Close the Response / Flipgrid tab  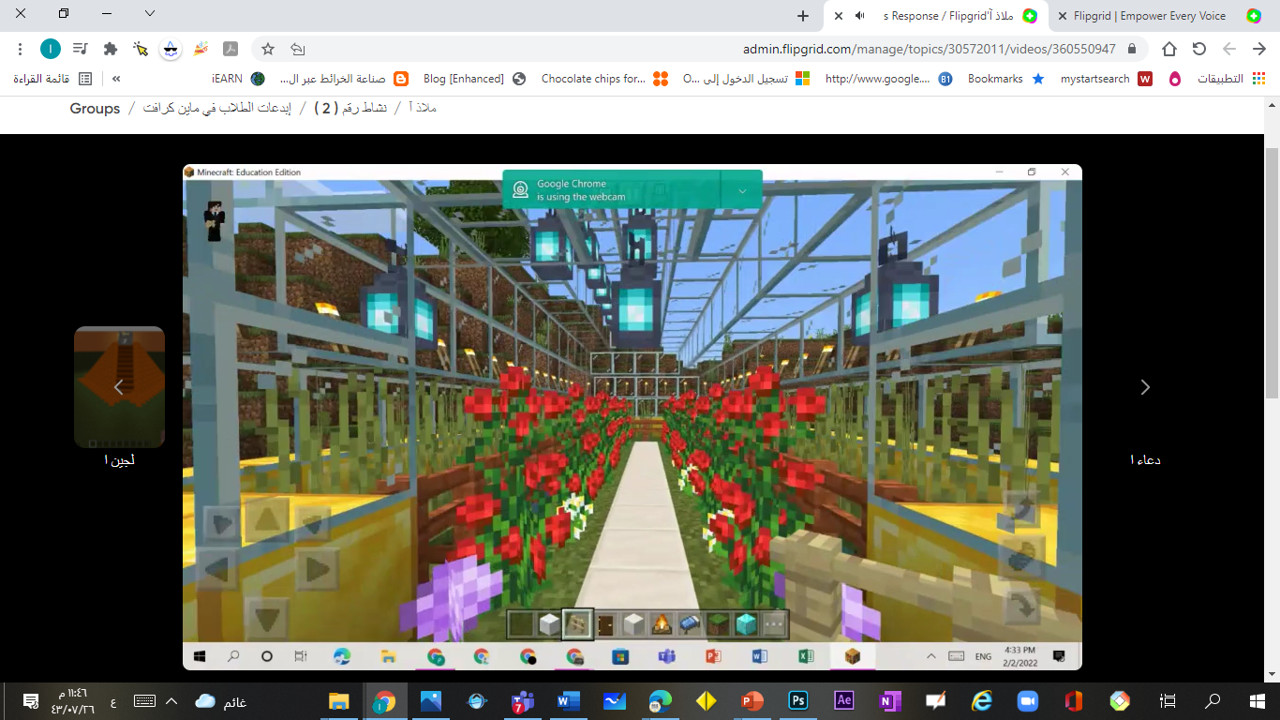coord(839,16)
